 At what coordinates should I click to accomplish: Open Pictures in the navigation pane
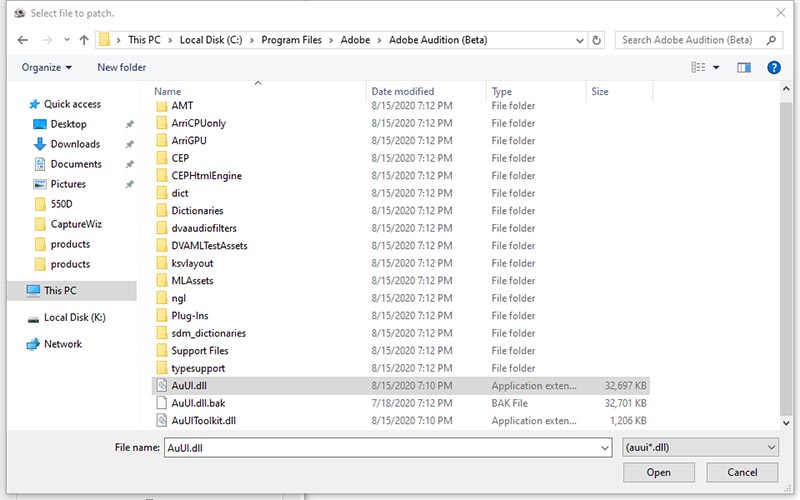tap(68, 184)
